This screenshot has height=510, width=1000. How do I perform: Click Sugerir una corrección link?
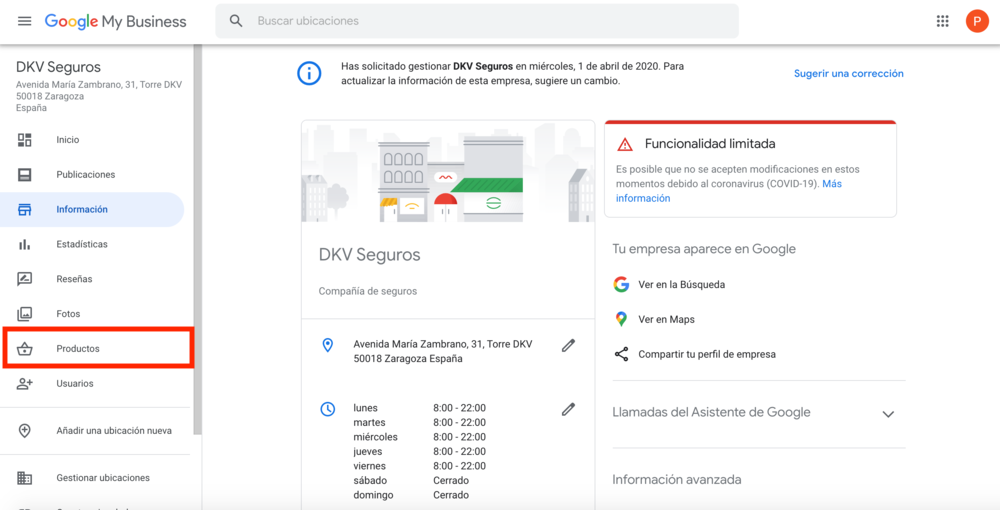848,73
